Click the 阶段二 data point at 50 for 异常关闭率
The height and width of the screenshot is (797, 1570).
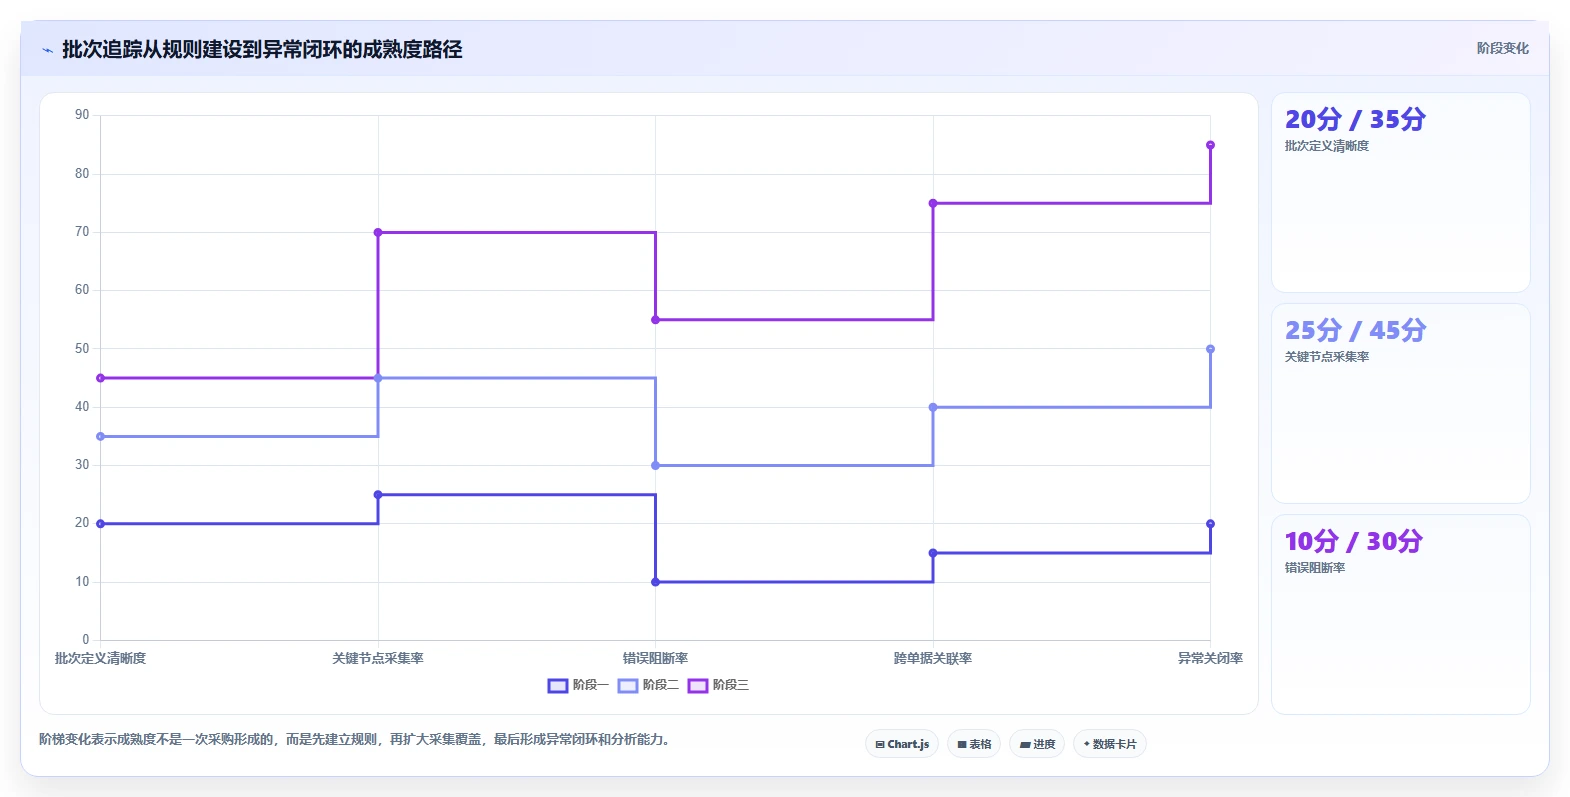pos(1210,349)
